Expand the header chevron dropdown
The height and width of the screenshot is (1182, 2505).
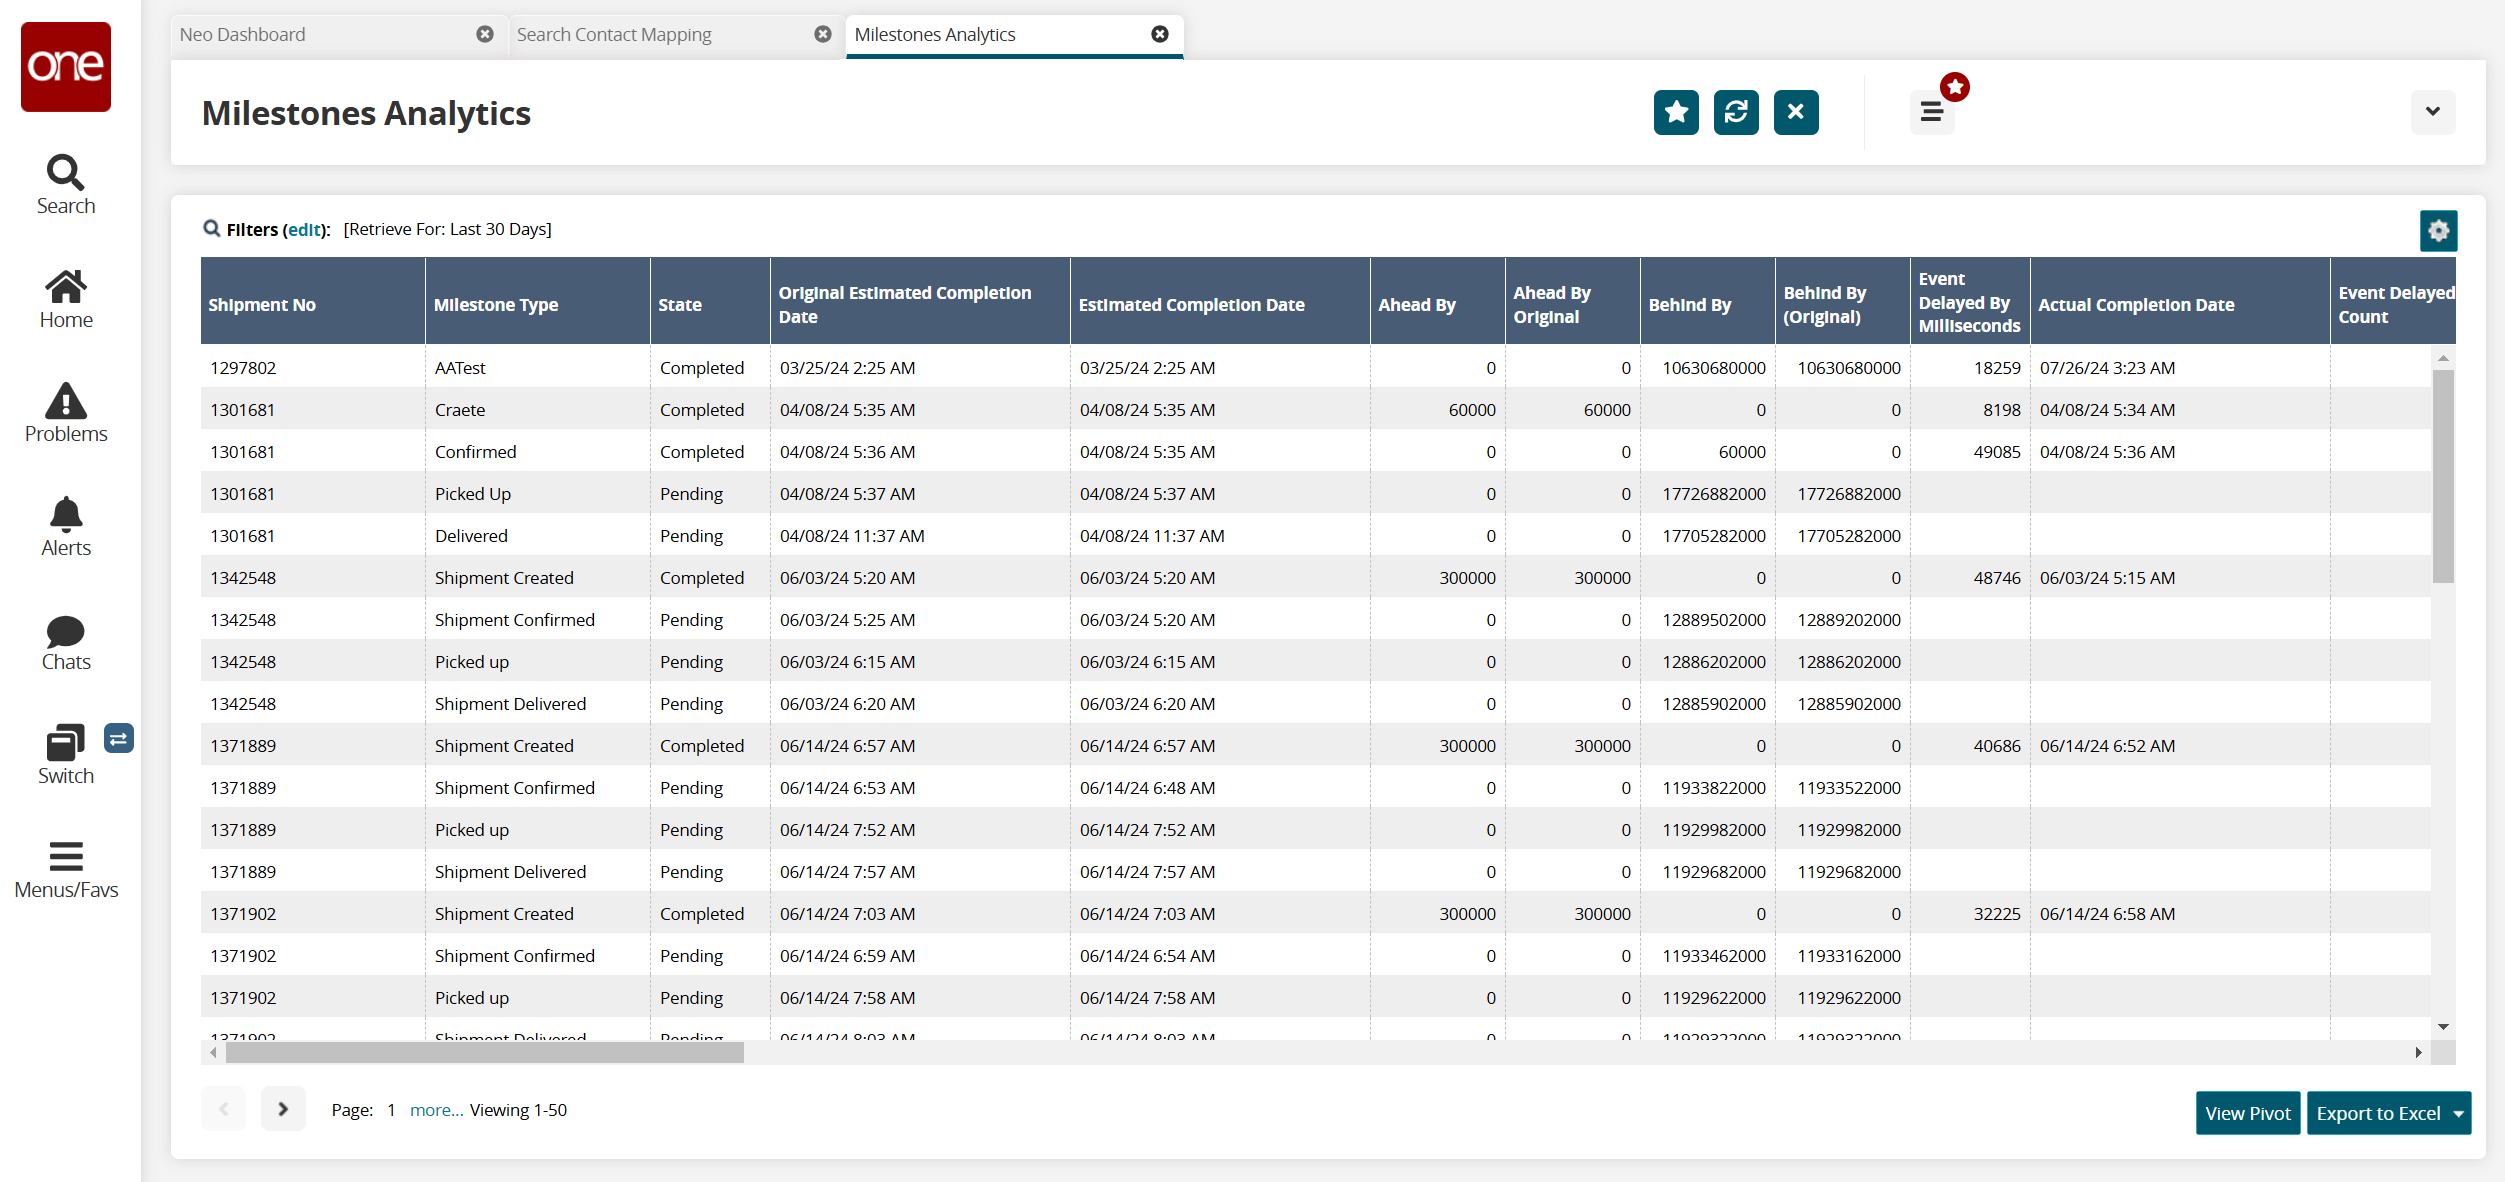2433,112
